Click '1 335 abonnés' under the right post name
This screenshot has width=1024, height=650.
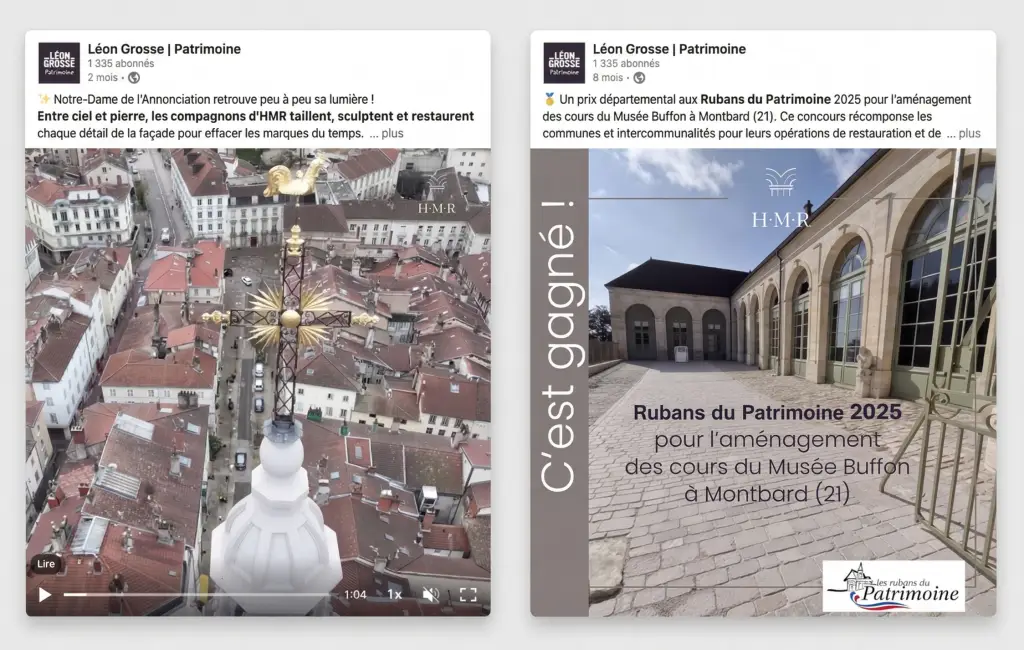click(624, 62)
